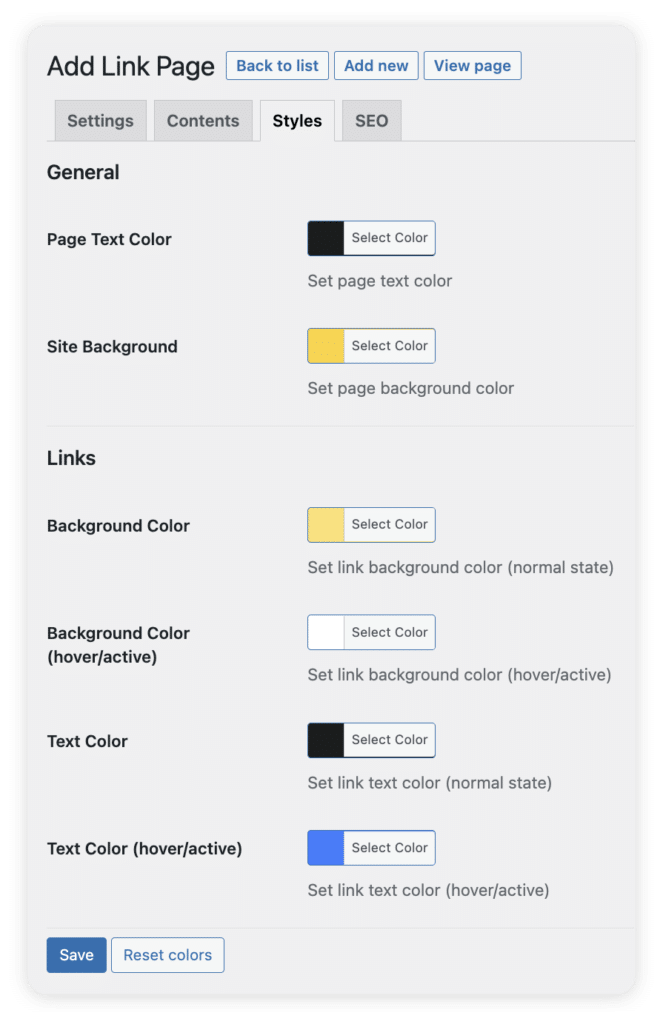The image size is (663, 1024).
Task: Click Select Color for link text normal state
Action: [x=389, y=740]
